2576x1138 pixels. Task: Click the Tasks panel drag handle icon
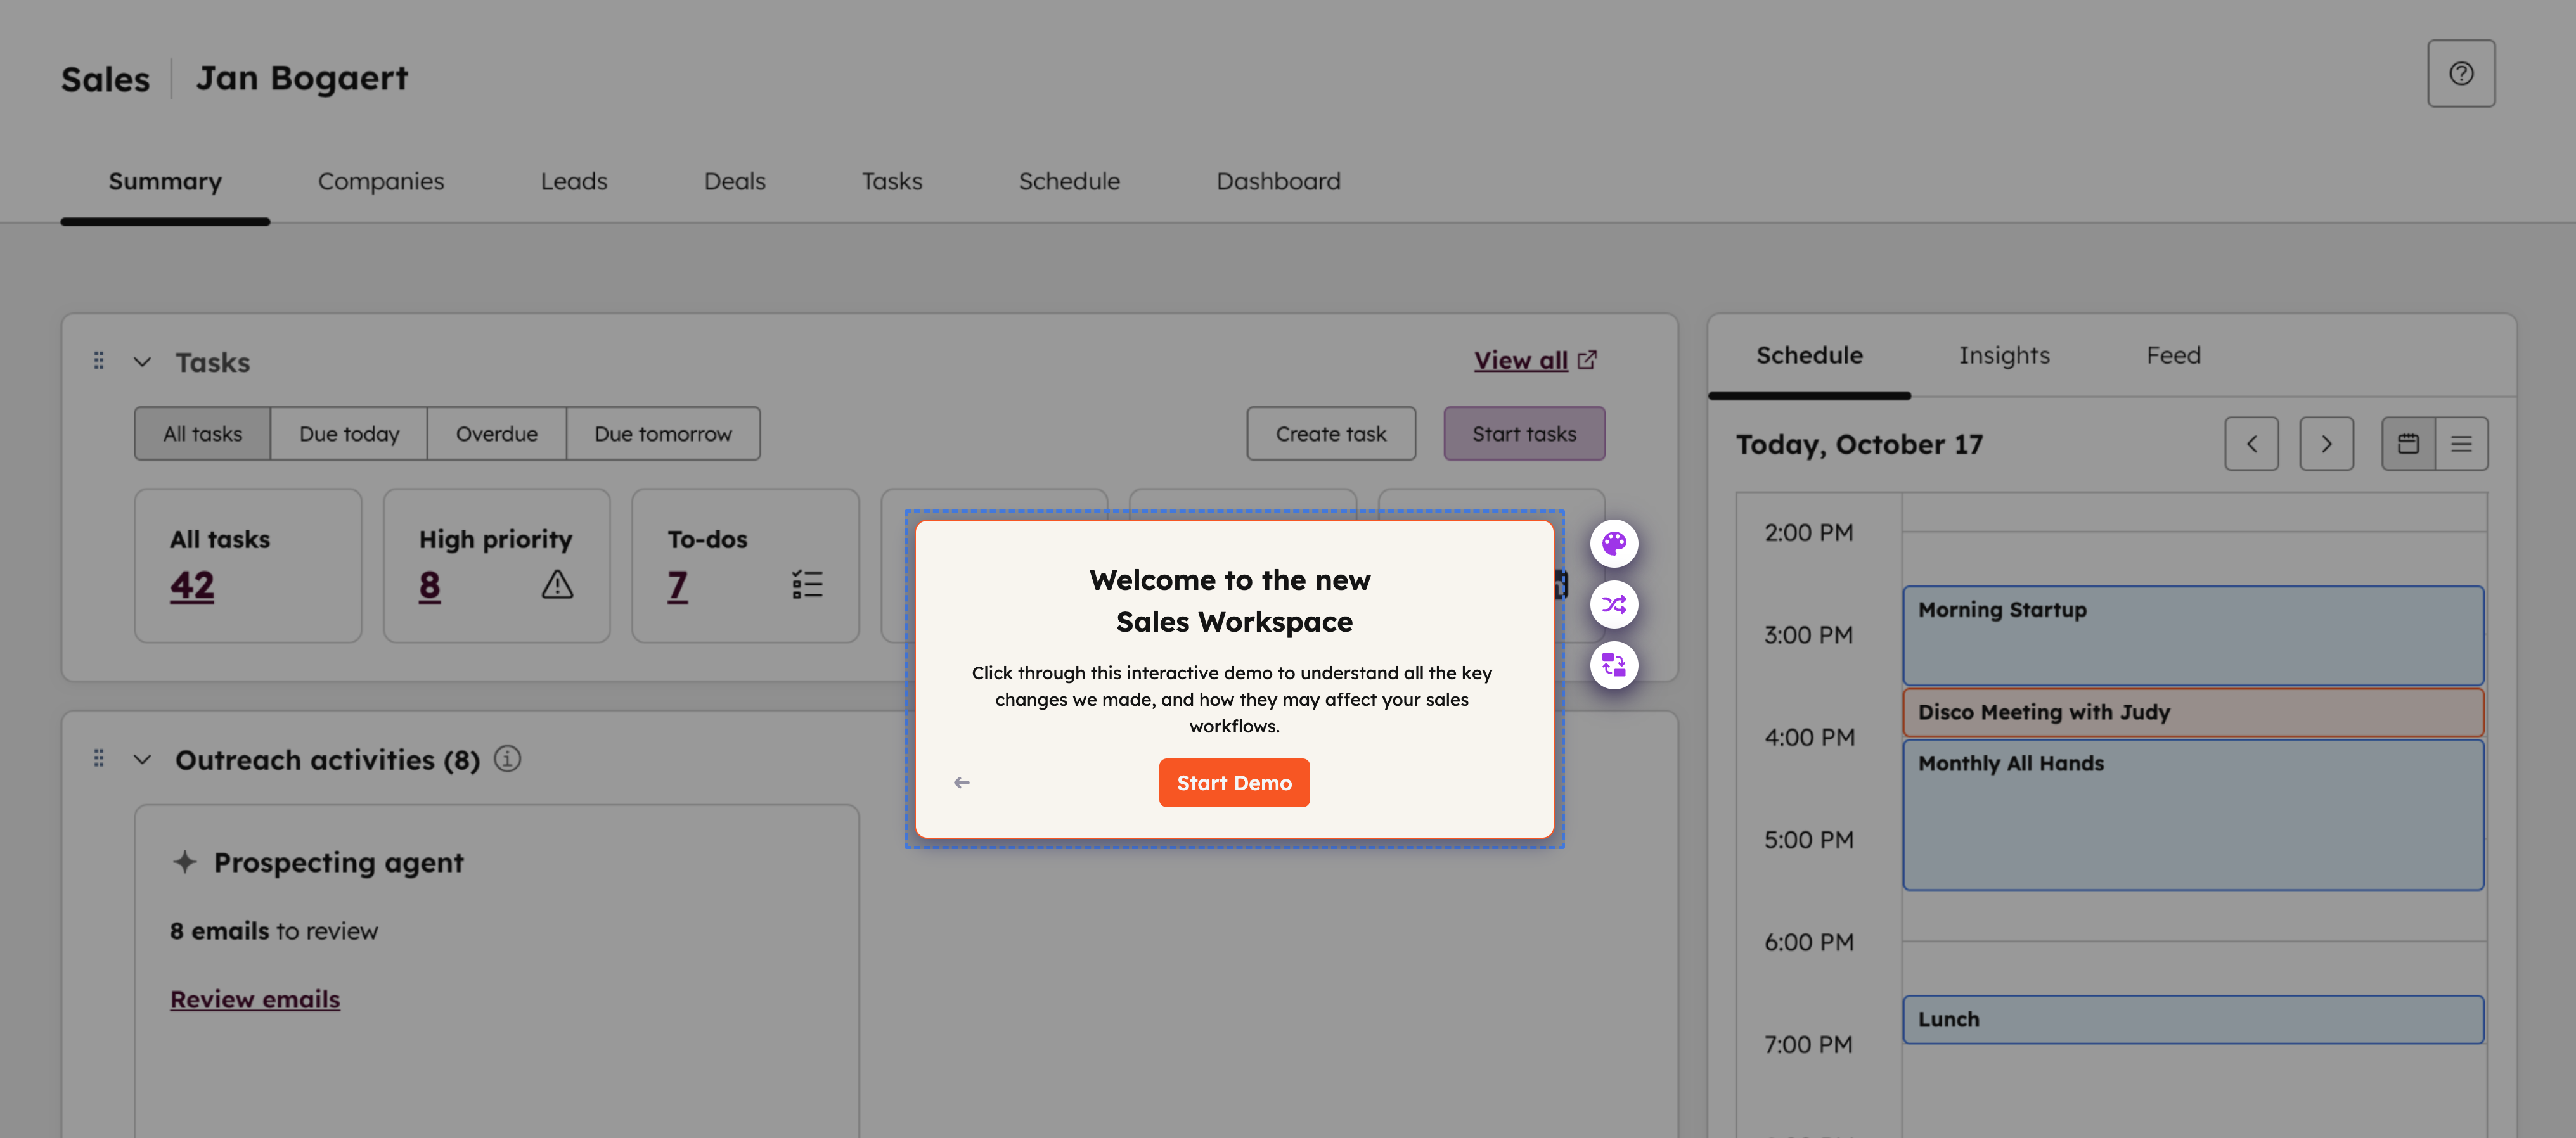[98, 360]
